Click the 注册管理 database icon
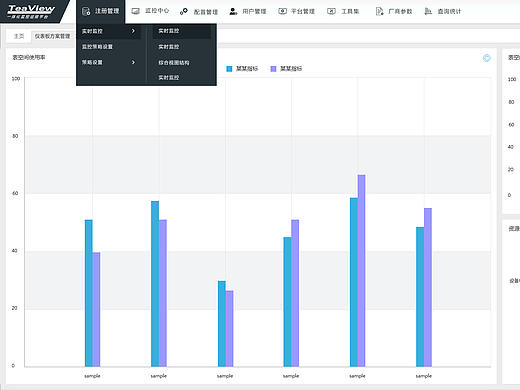The width and height of the screenshot is (520, 390). (x=86, y=11)
